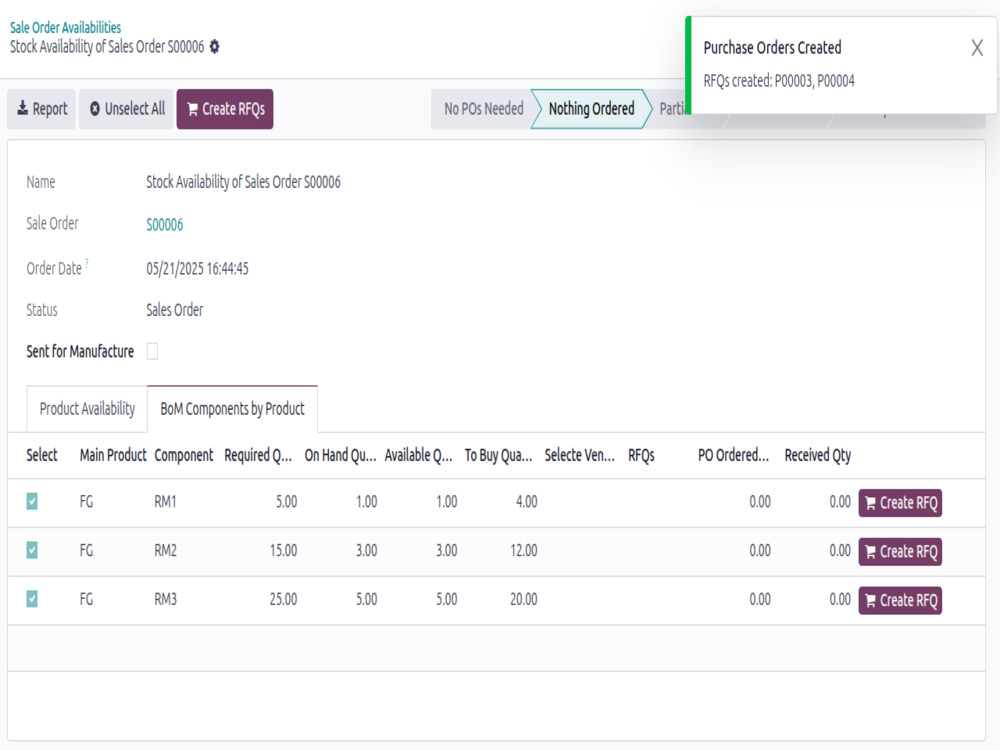Open sale order S00006 link
The width and height of the screenshot is (1000, 750).
point(165,224)
